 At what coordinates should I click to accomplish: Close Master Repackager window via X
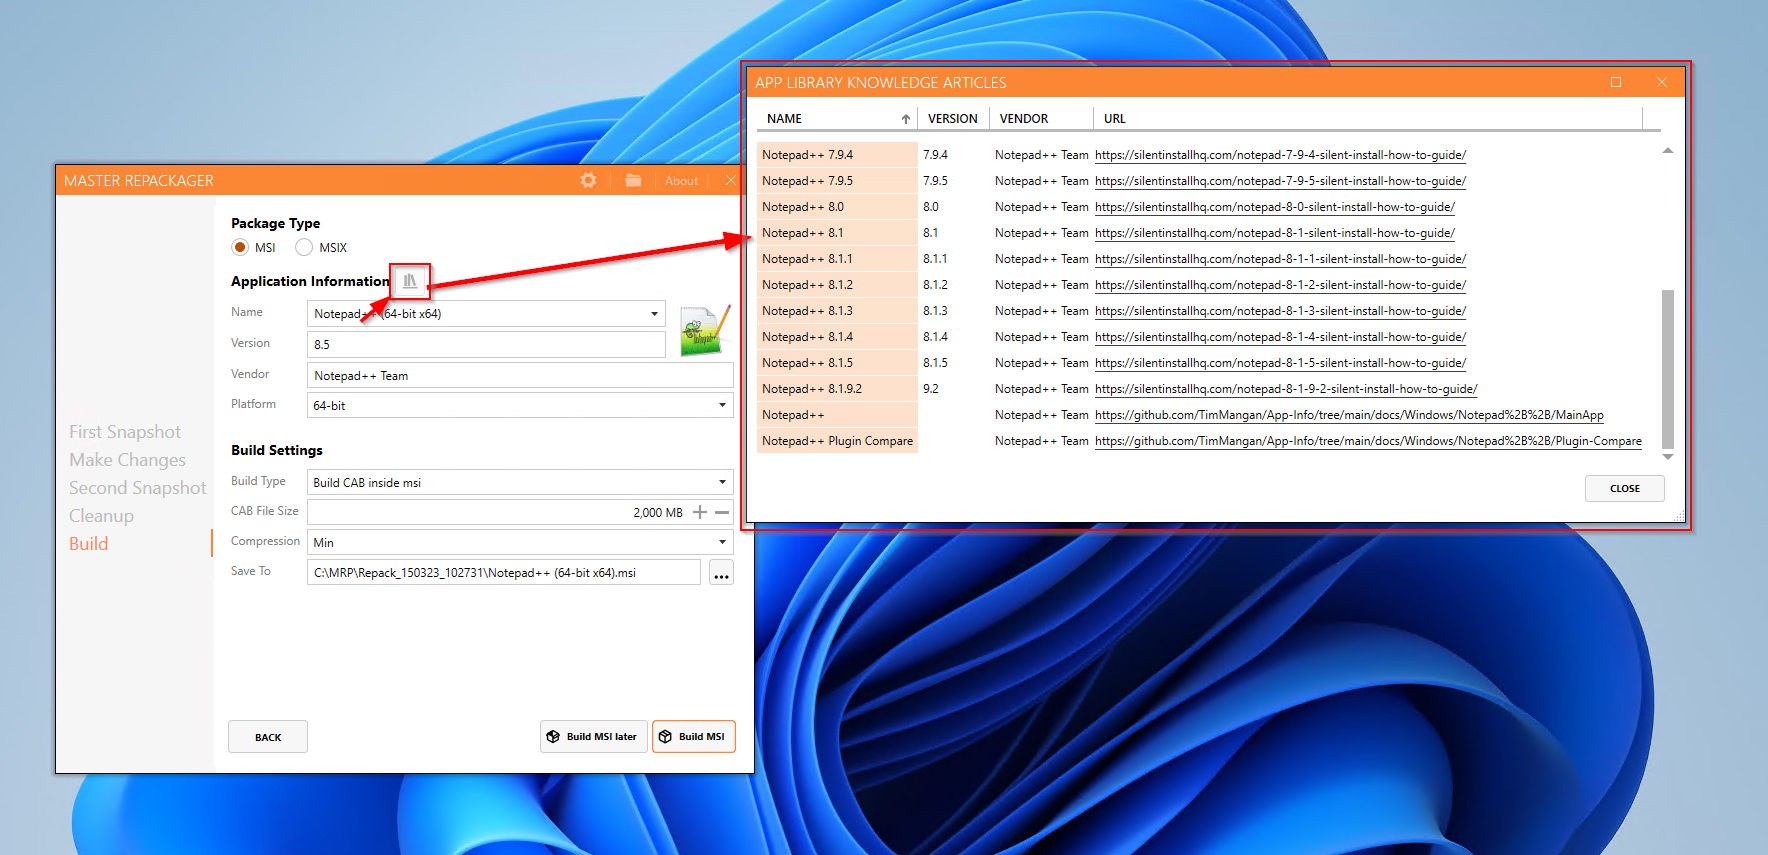coord(730,180)
